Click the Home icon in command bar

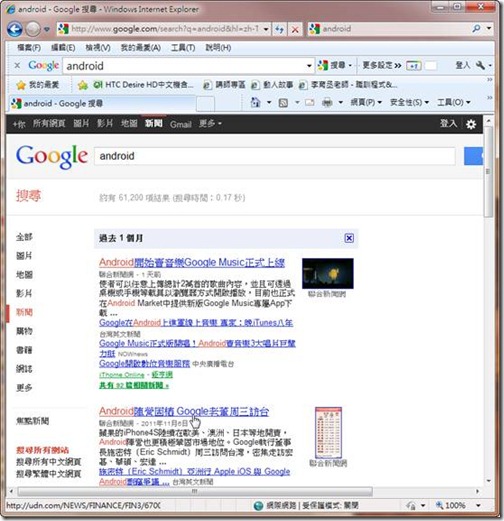[x=255, y=102]
